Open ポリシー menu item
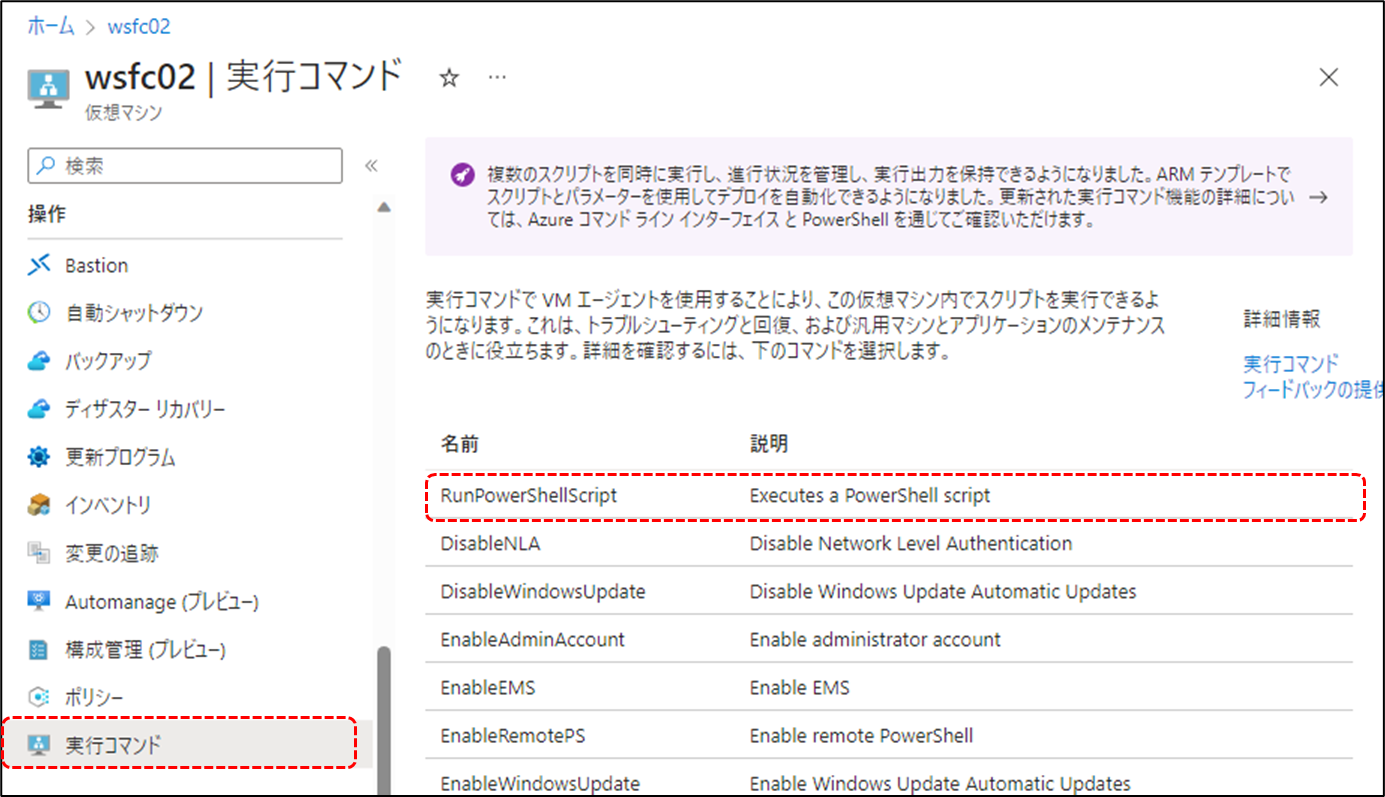Screen dimensions: 1385x797 [94, 697]
